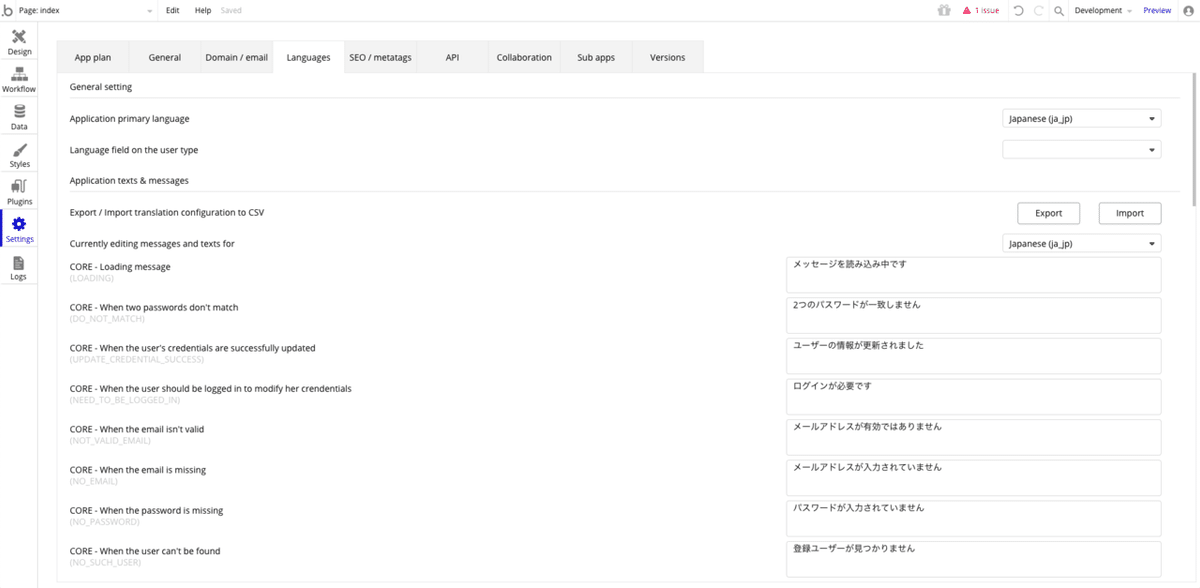Switch to the Domain / email tab

coord(237,57)
